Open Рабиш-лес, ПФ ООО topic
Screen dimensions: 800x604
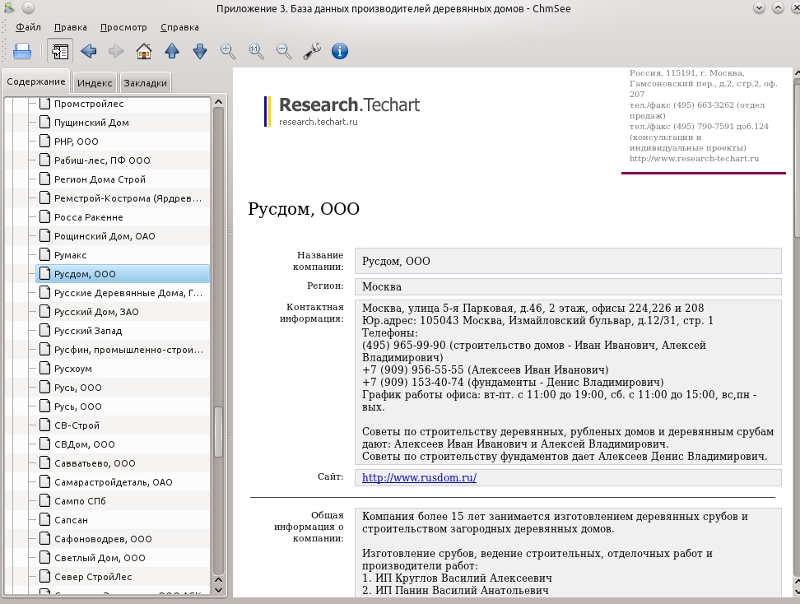tap(102, 160)
